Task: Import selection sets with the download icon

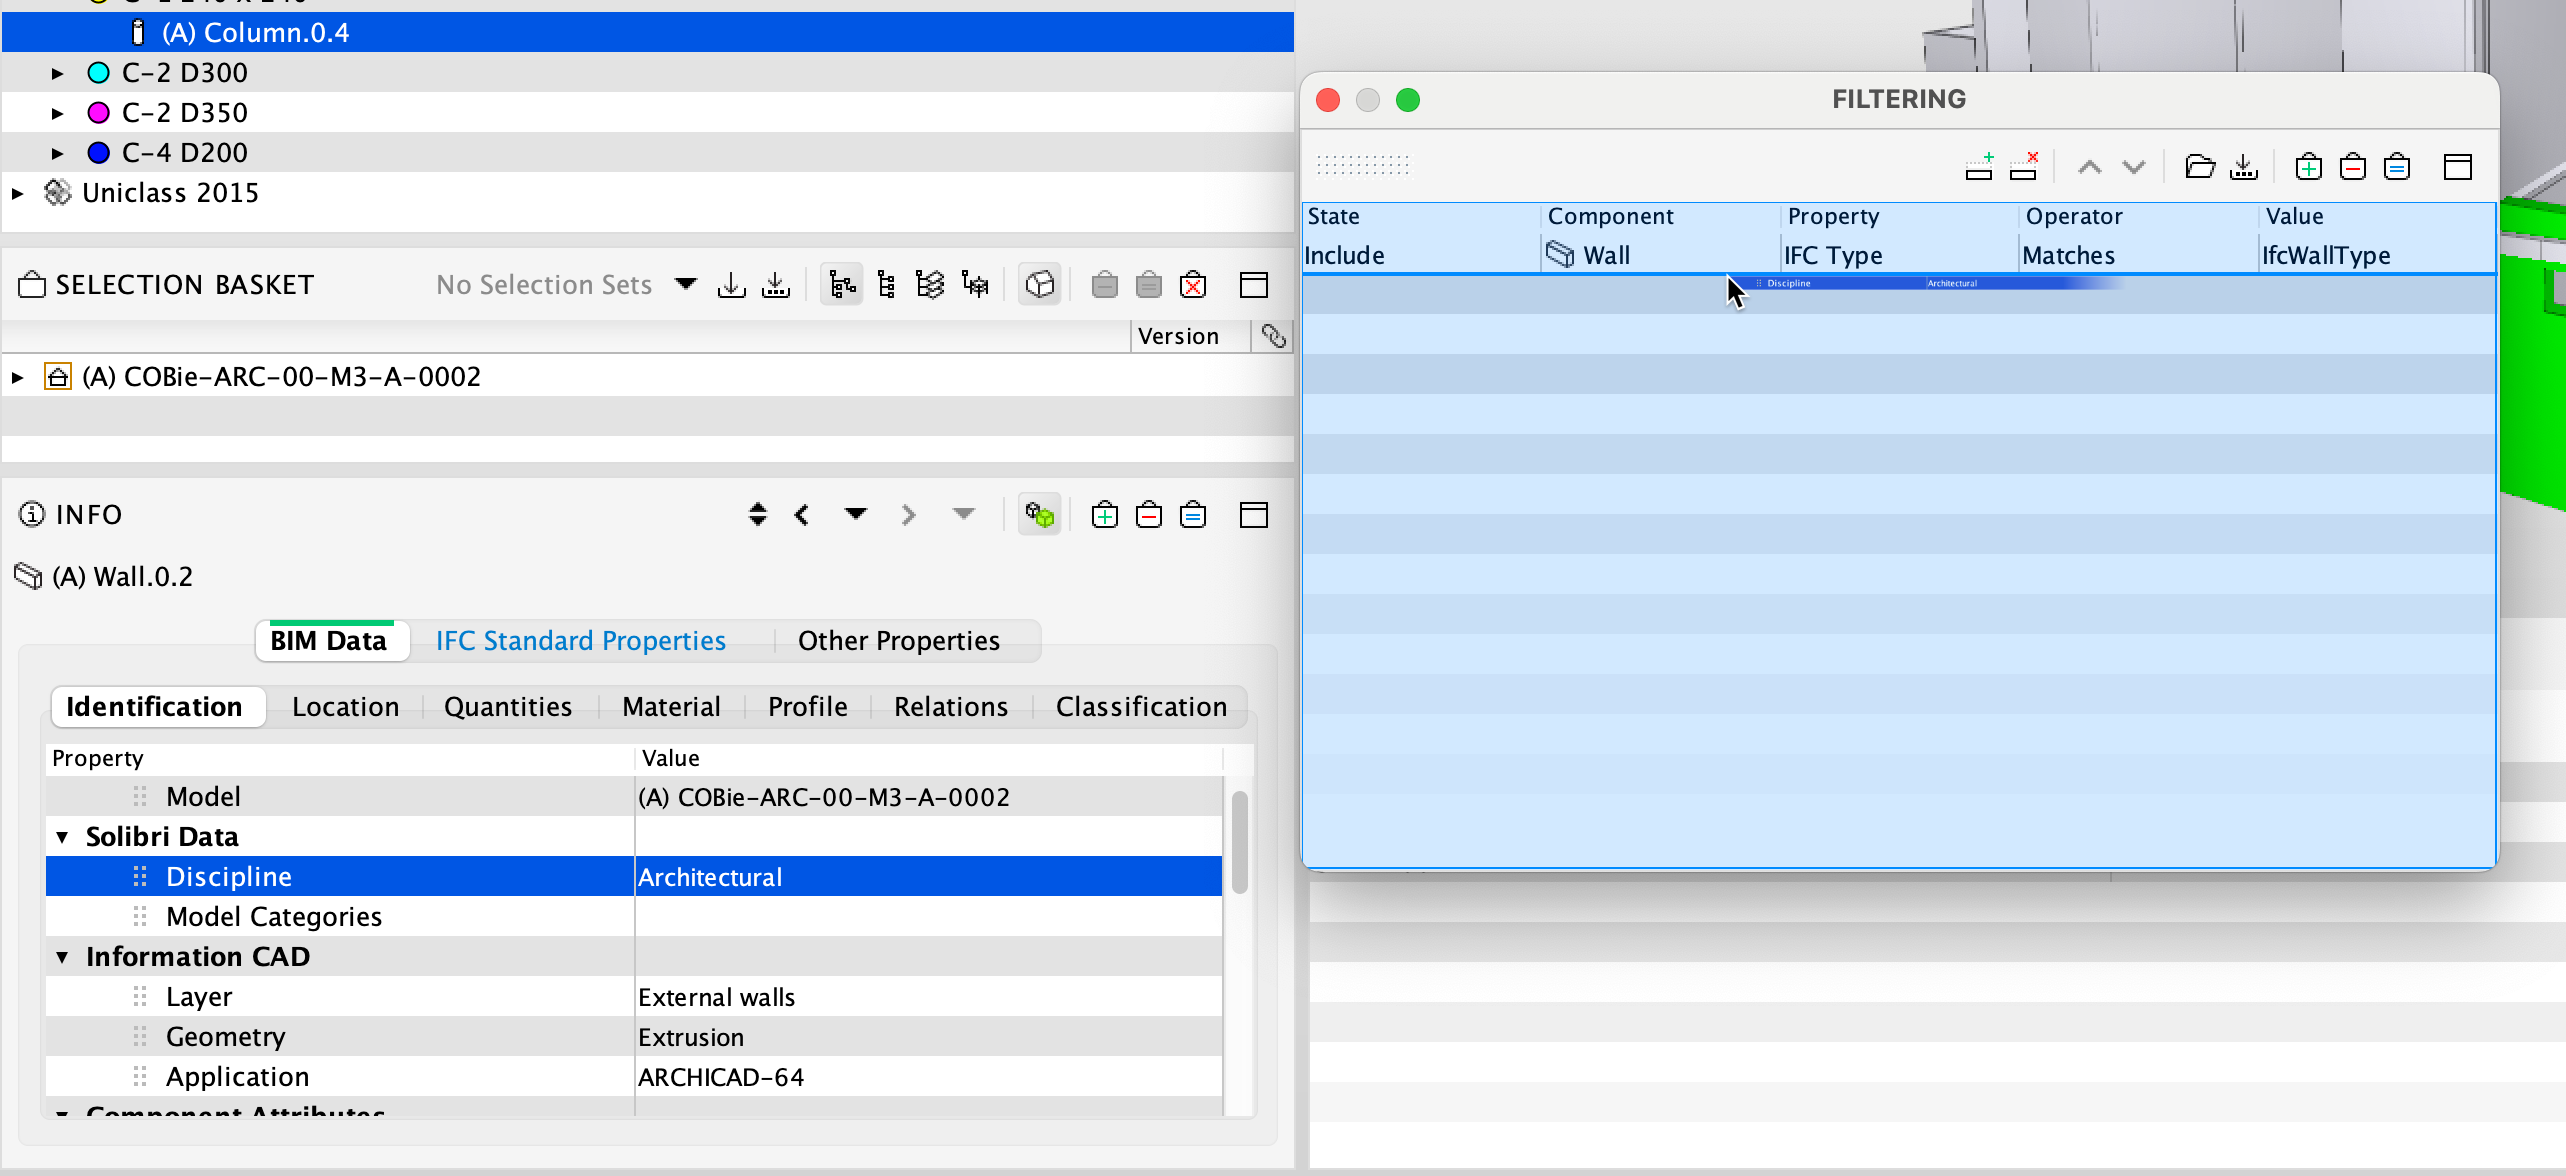Action: coord(732,284)
